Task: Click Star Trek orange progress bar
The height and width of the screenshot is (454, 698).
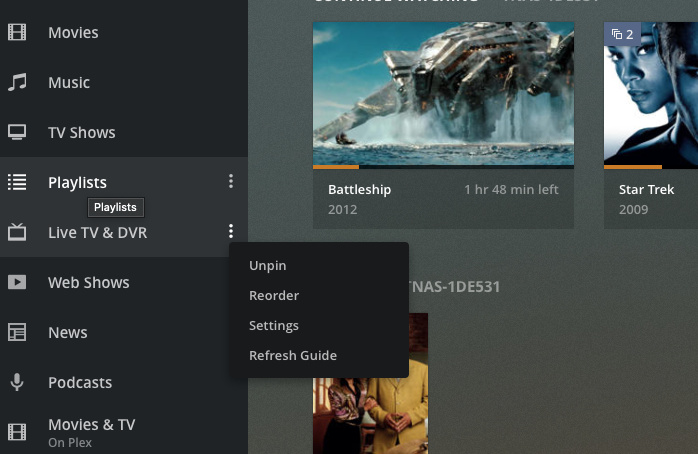Action: (x=633, y=167)
